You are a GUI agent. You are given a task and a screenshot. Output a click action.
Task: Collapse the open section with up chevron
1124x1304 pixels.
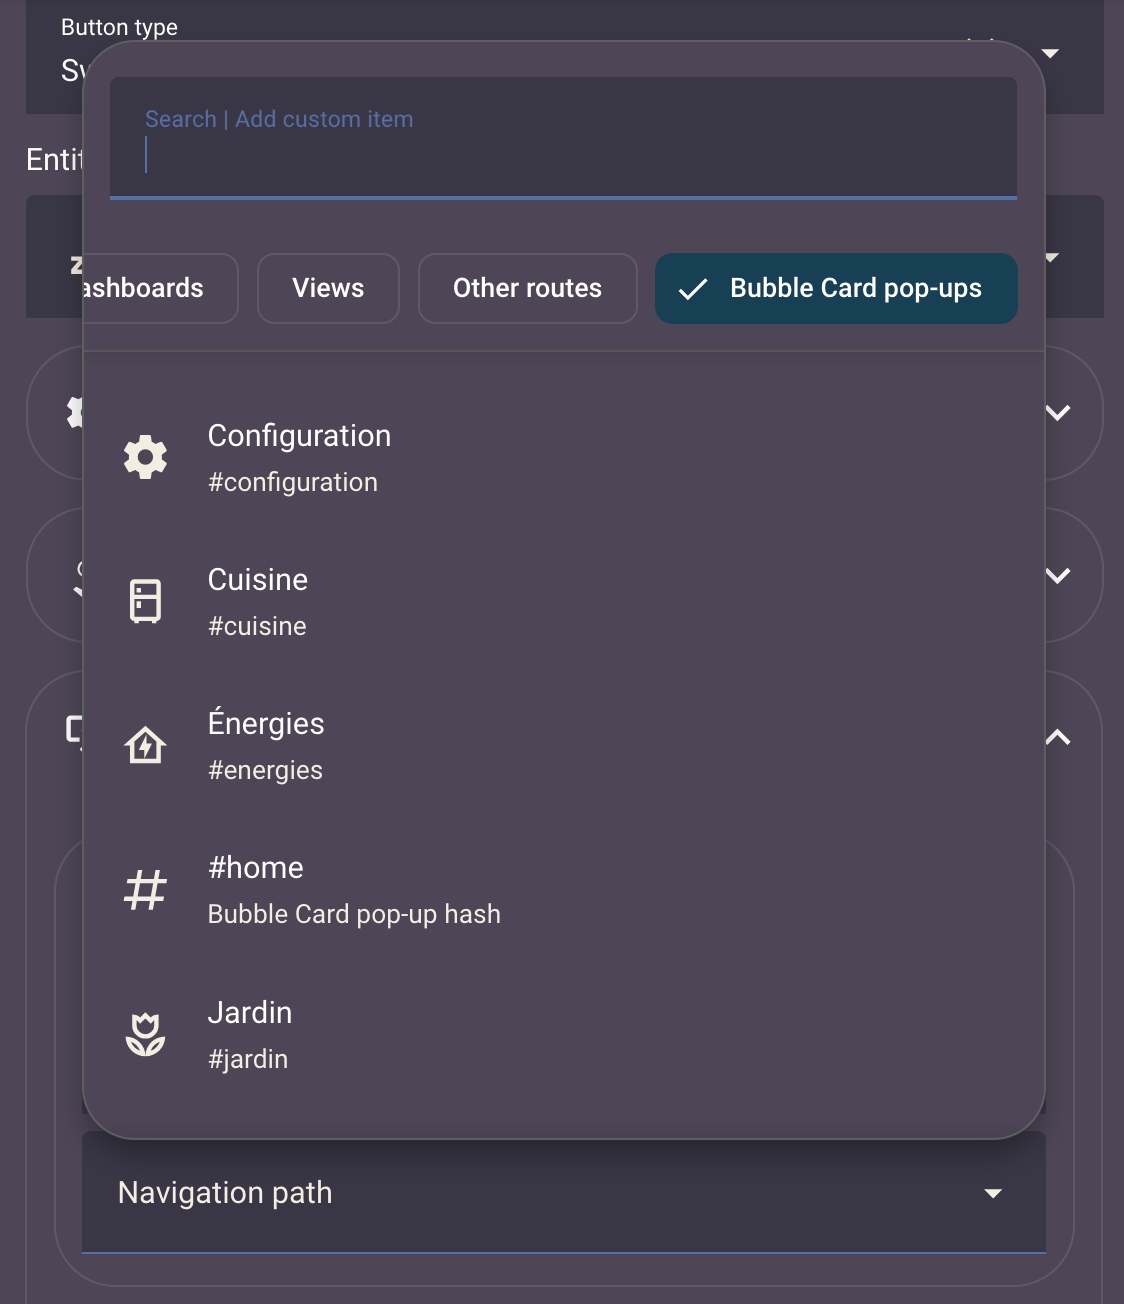[x=1058, y=738]
